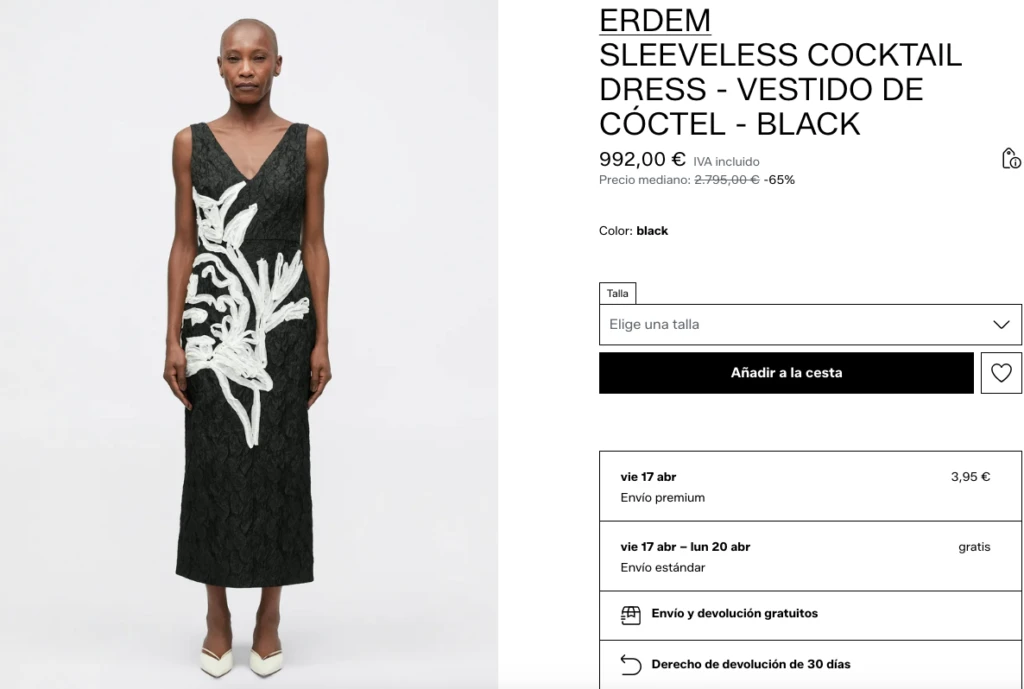
Task: Click the size dropdown chevron arrow
Action: pos(1001,325)
